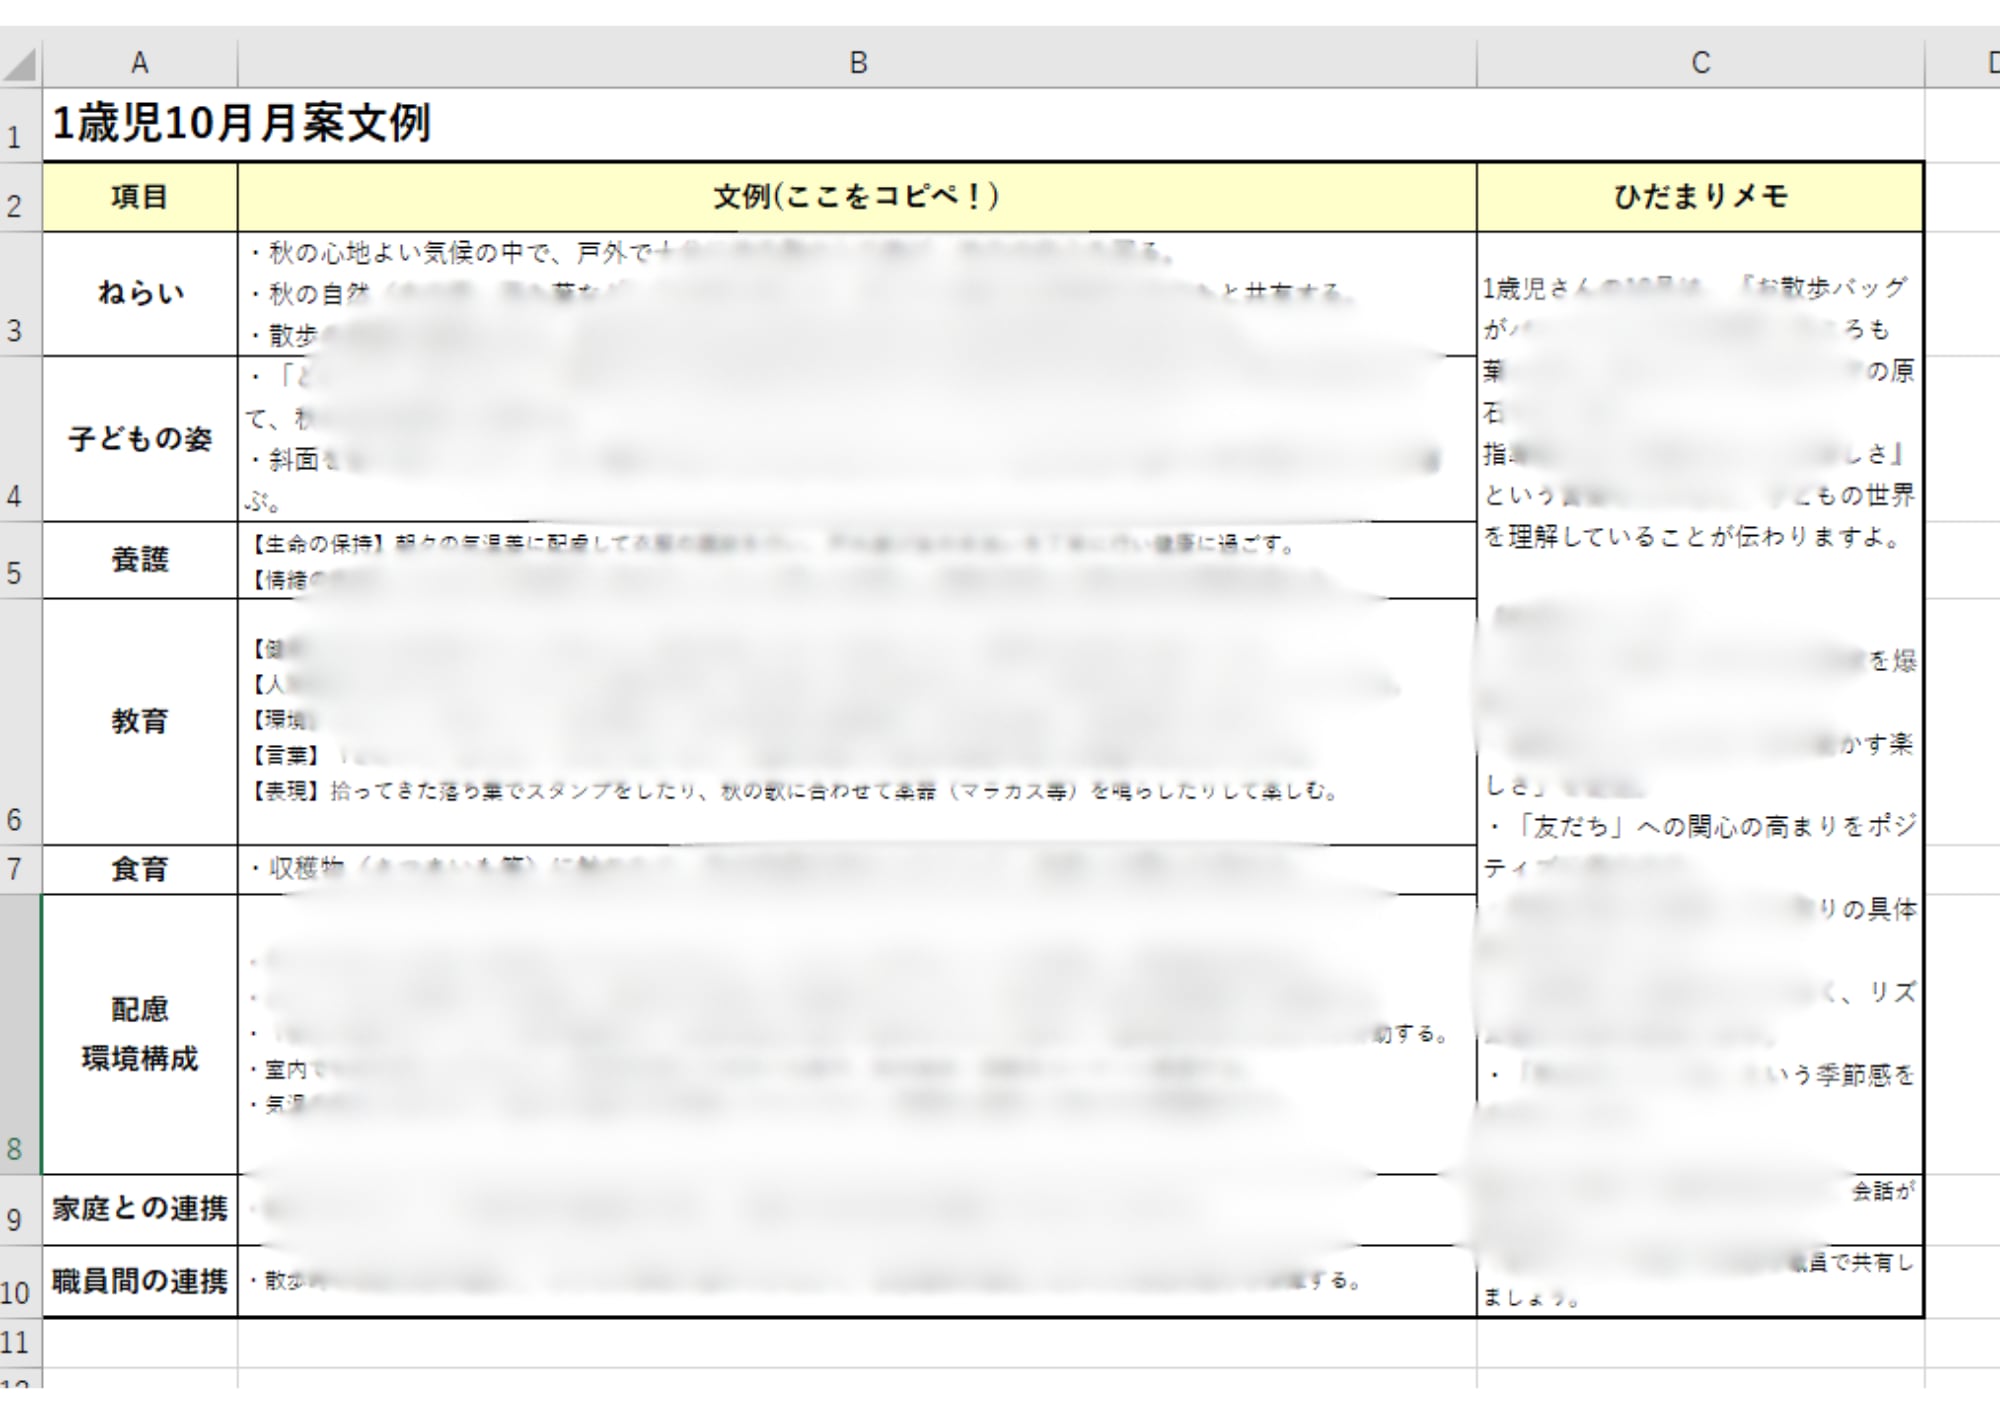Select the 子どもの姿 cell
This screenshot has height=1414, width=2000.
[x=140, y=439]
